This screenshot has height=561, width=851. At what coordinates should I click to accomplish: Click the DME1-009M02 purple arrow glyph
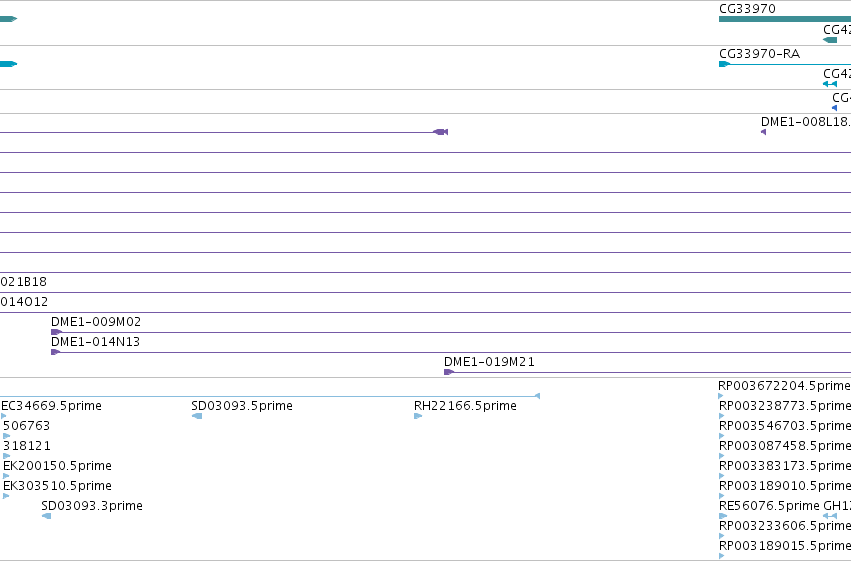click(56, 332)
